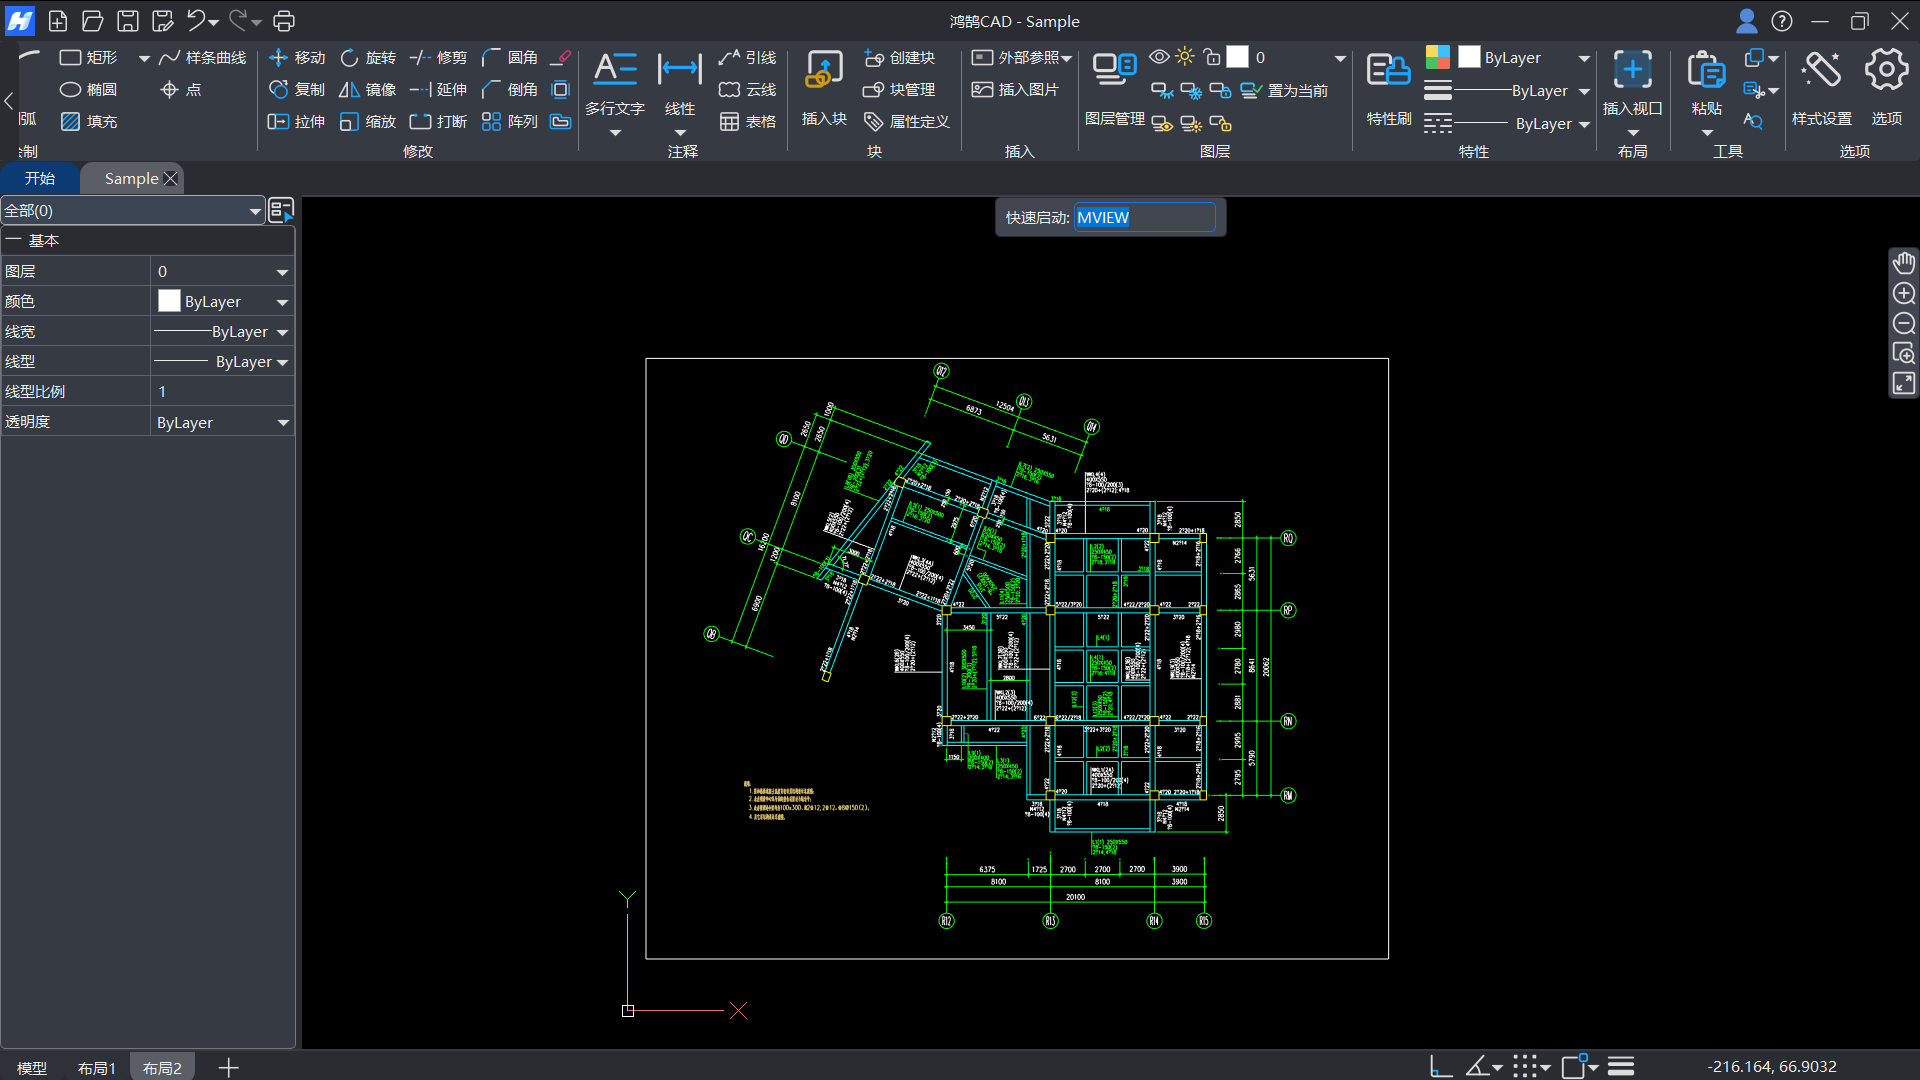Expand the 透明度 ByLayer dropdown
1920x1080 pixels.
pos(282,423)
